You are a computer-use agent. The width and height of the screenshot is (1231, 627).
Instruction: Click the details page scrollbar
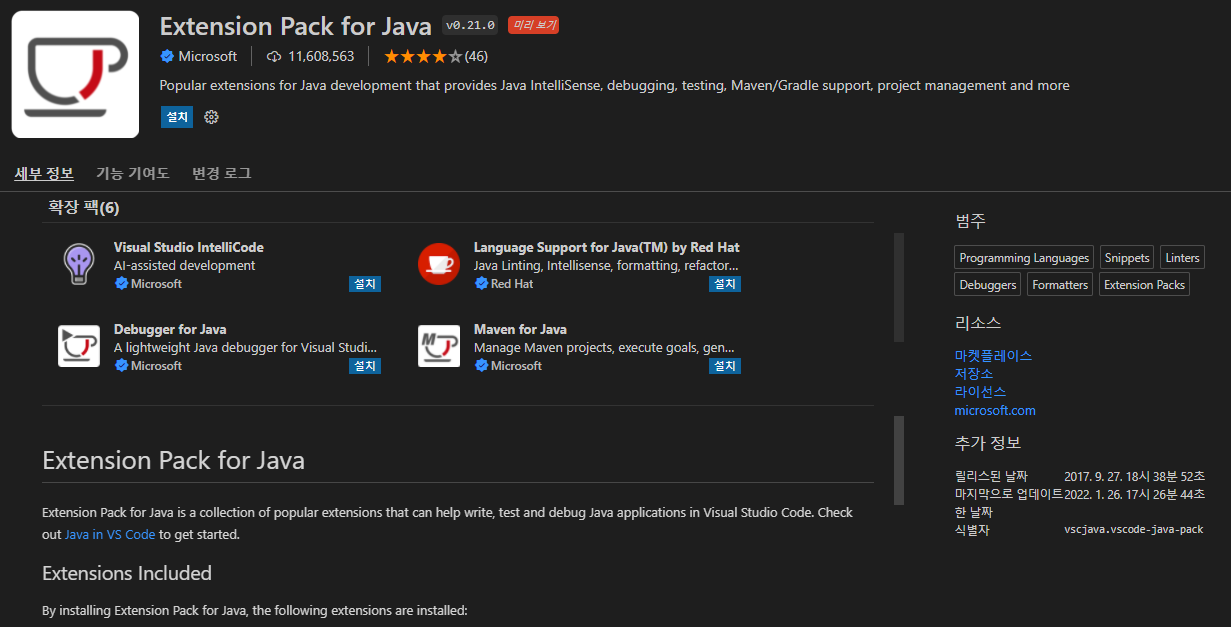898,461
